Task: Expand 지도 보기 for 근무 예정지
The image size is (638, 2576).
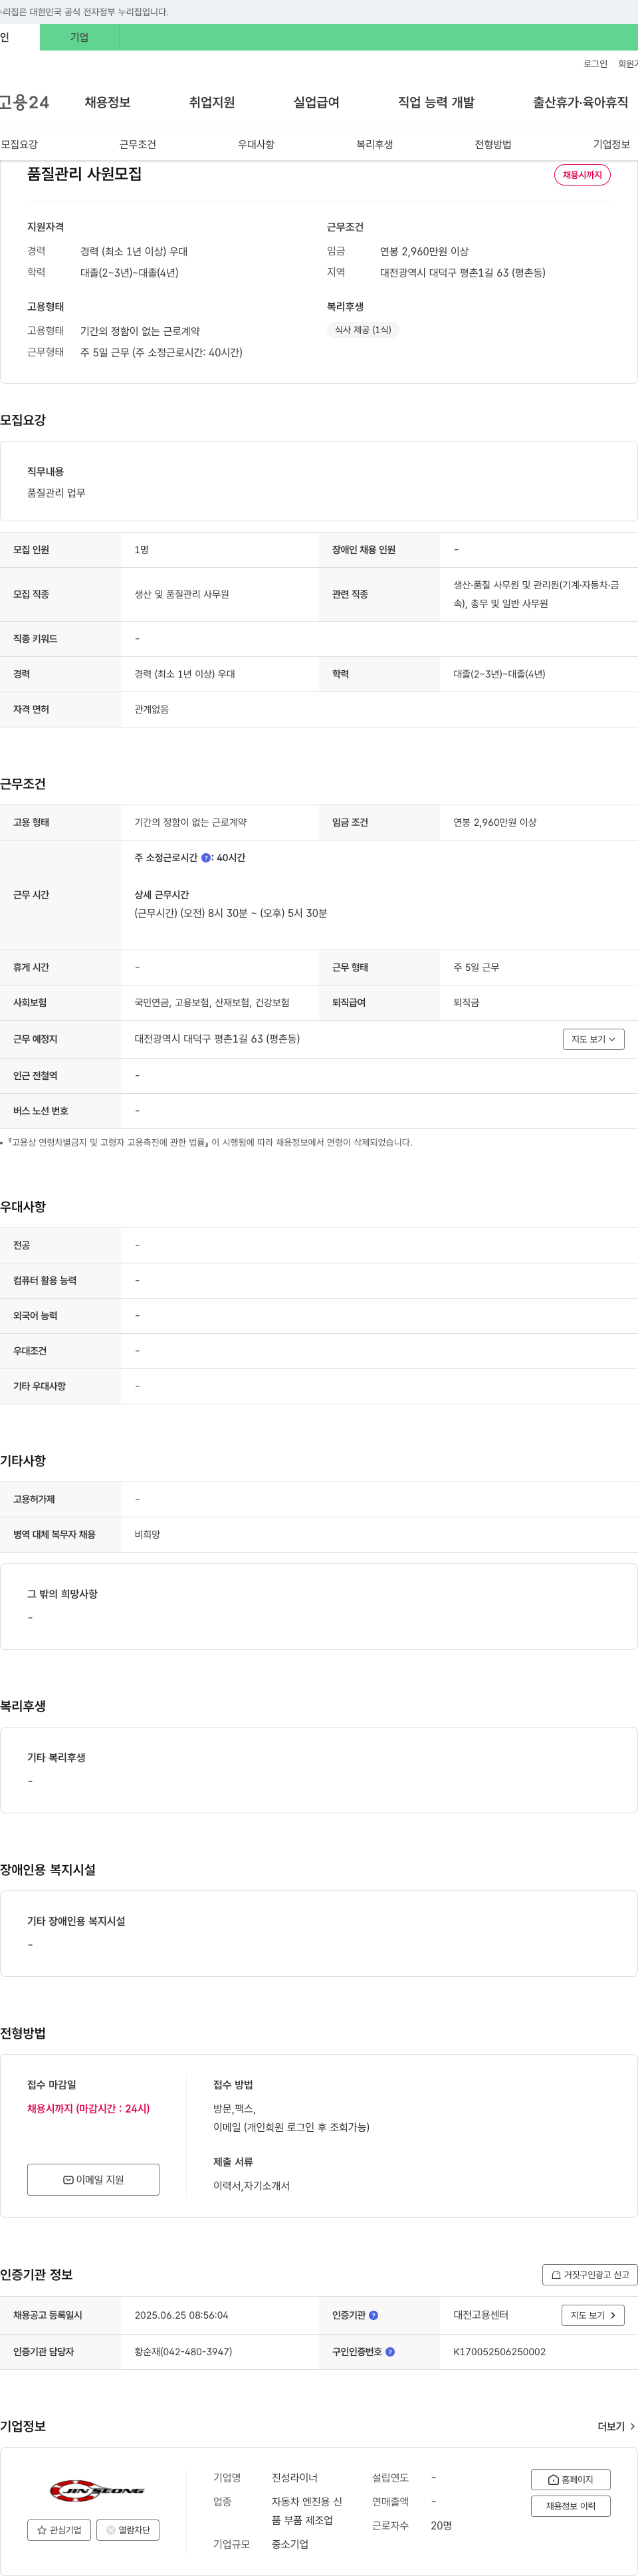Action: click(x=593, y=1039)
